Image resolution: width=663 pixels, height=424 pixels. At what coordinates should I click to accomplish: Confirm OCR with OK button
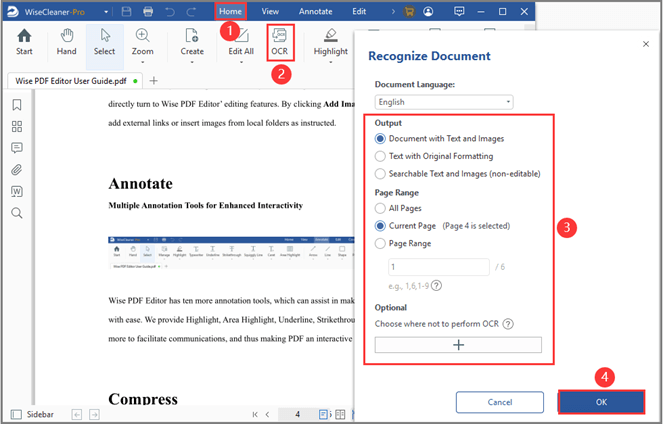[x=601, y=402]
